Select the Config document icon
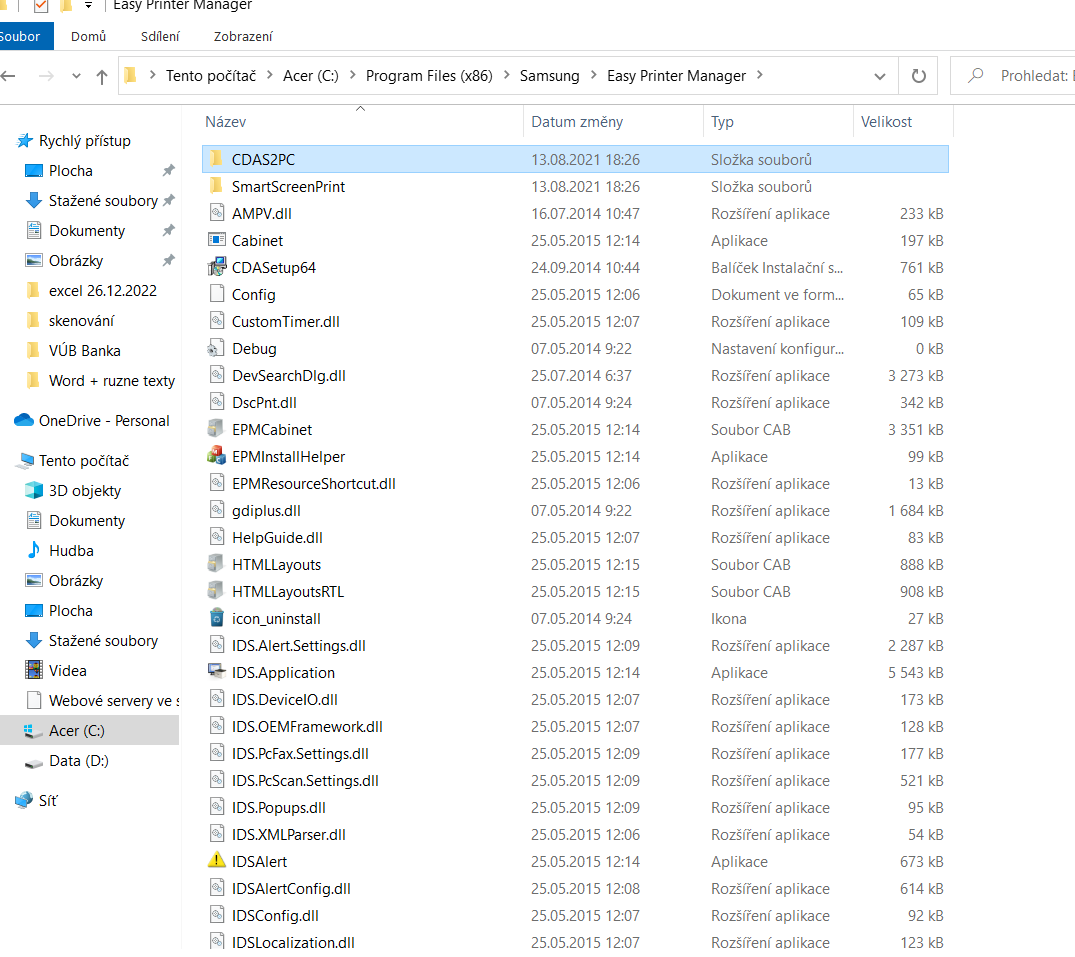This screenshot has height=957, width=1075. [217, 294]
